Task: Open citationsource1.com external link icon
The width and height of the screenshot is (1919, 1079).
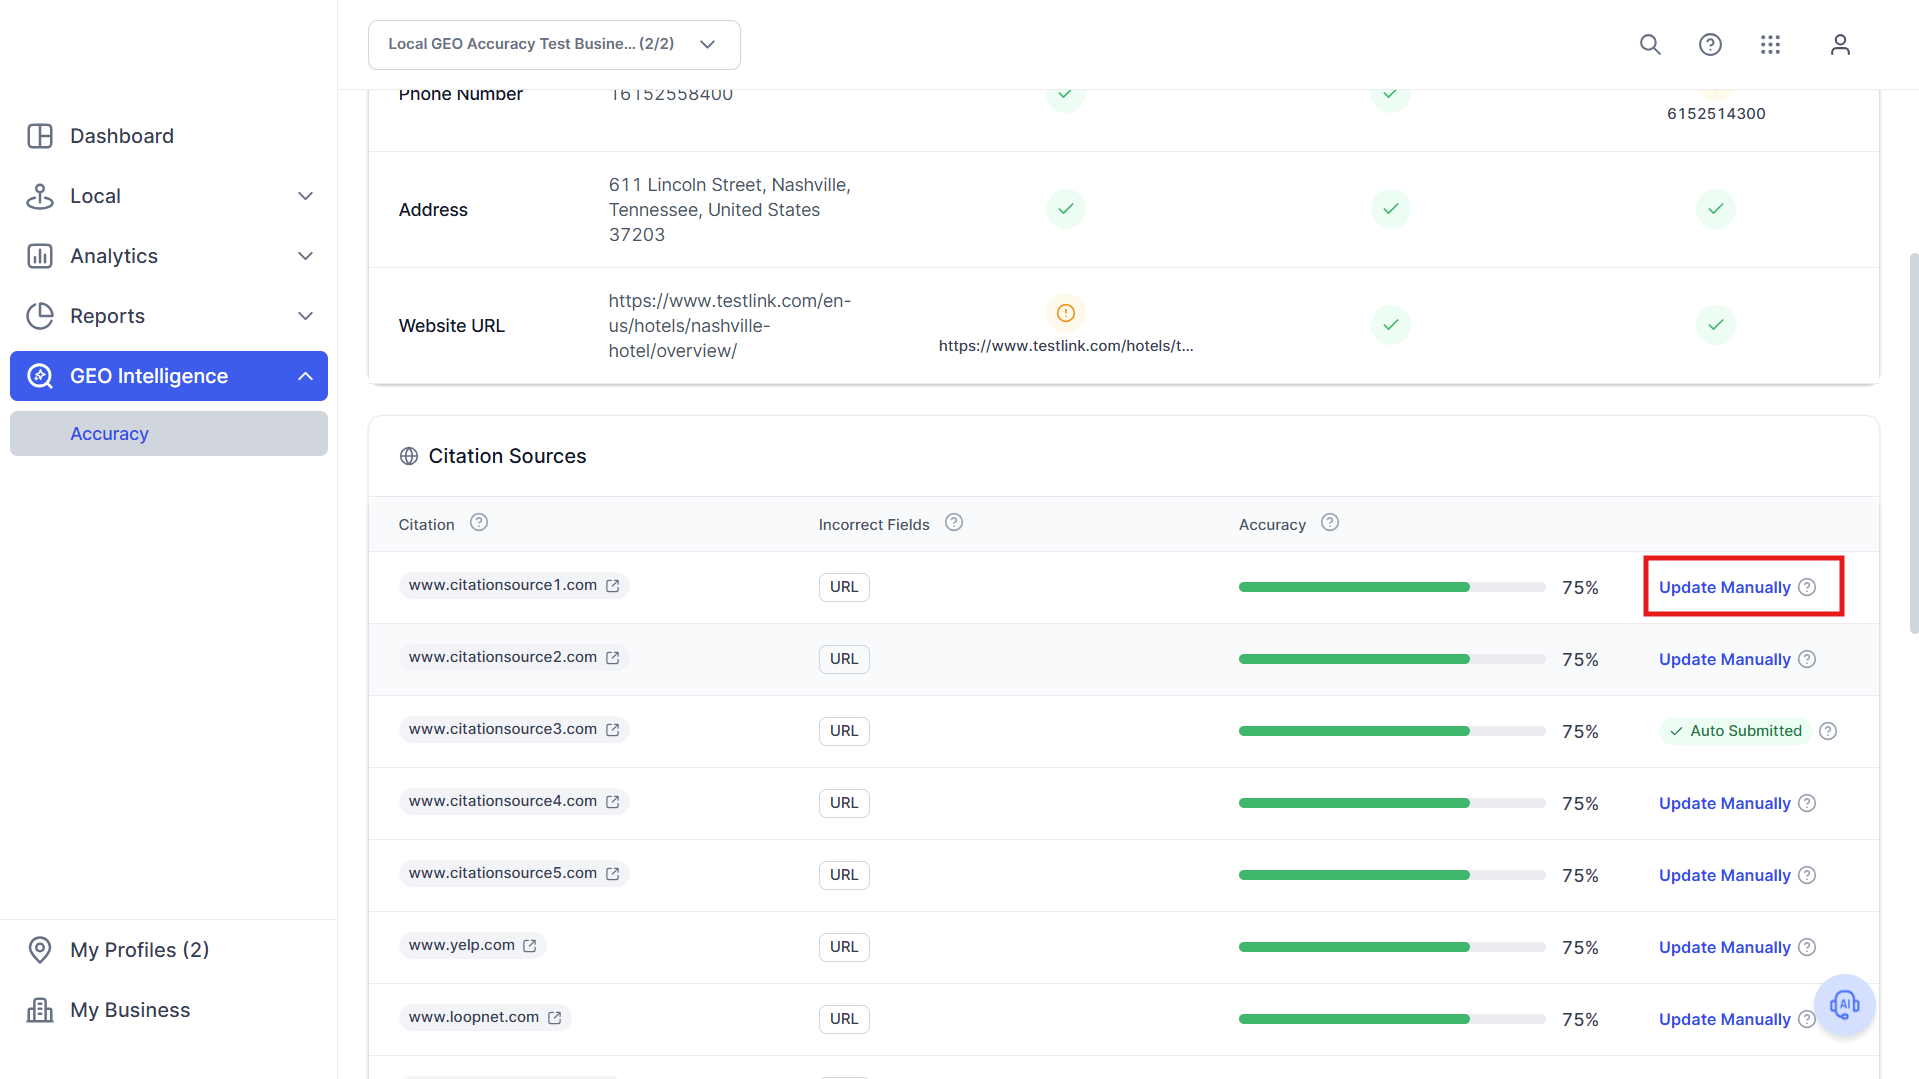Action: 613,586
